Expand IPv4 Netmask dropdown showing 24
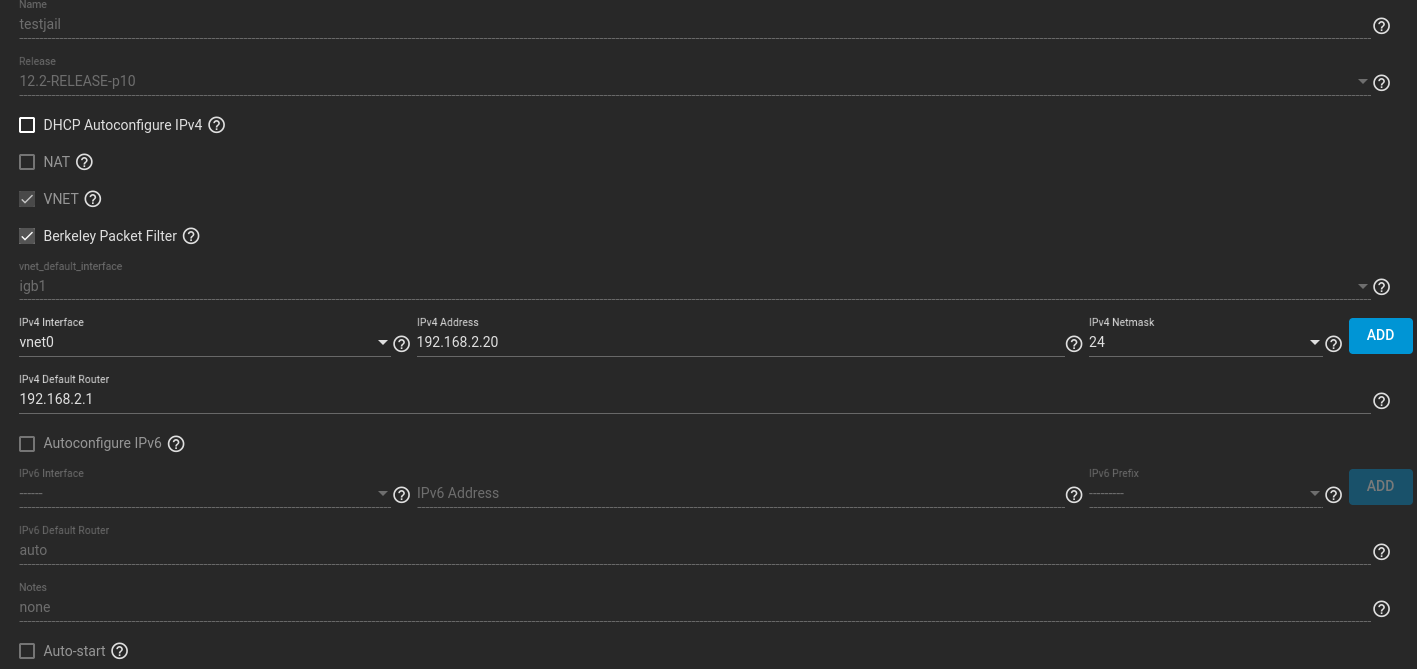The width and height of the screenshot is (1417, 669). pyautogui.click(x=1205, y=342)
